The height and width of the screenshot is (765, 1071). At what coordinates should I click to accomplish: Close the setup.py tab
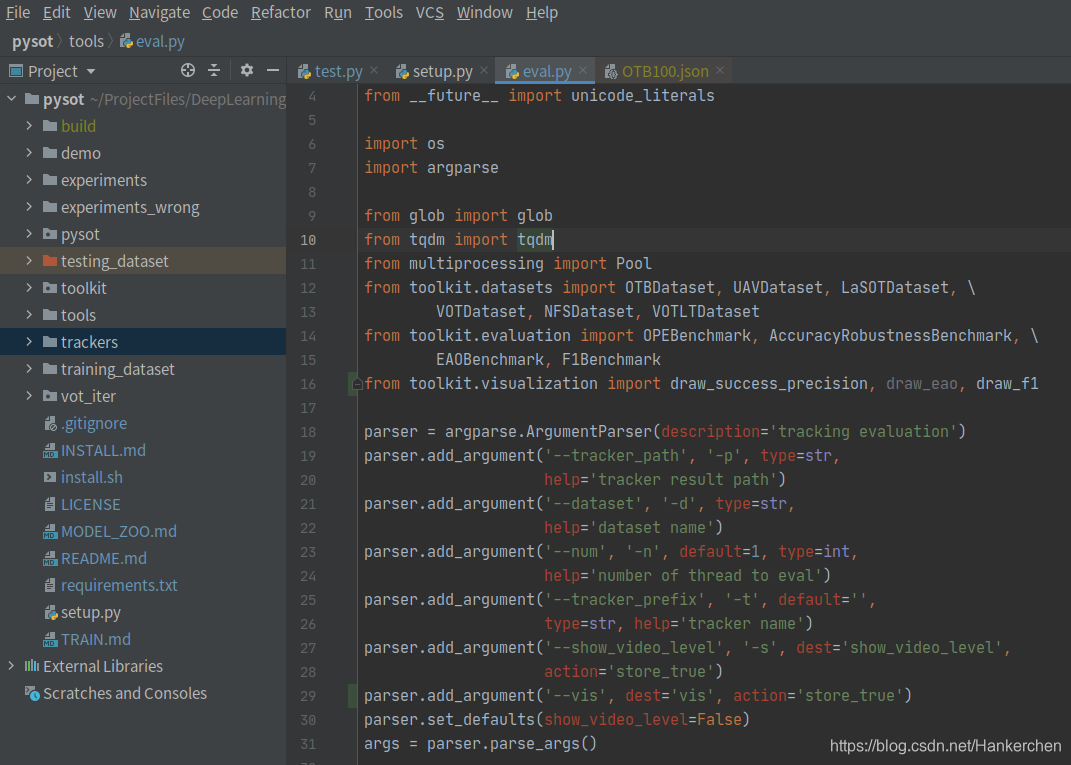click(x=484, y=70)
